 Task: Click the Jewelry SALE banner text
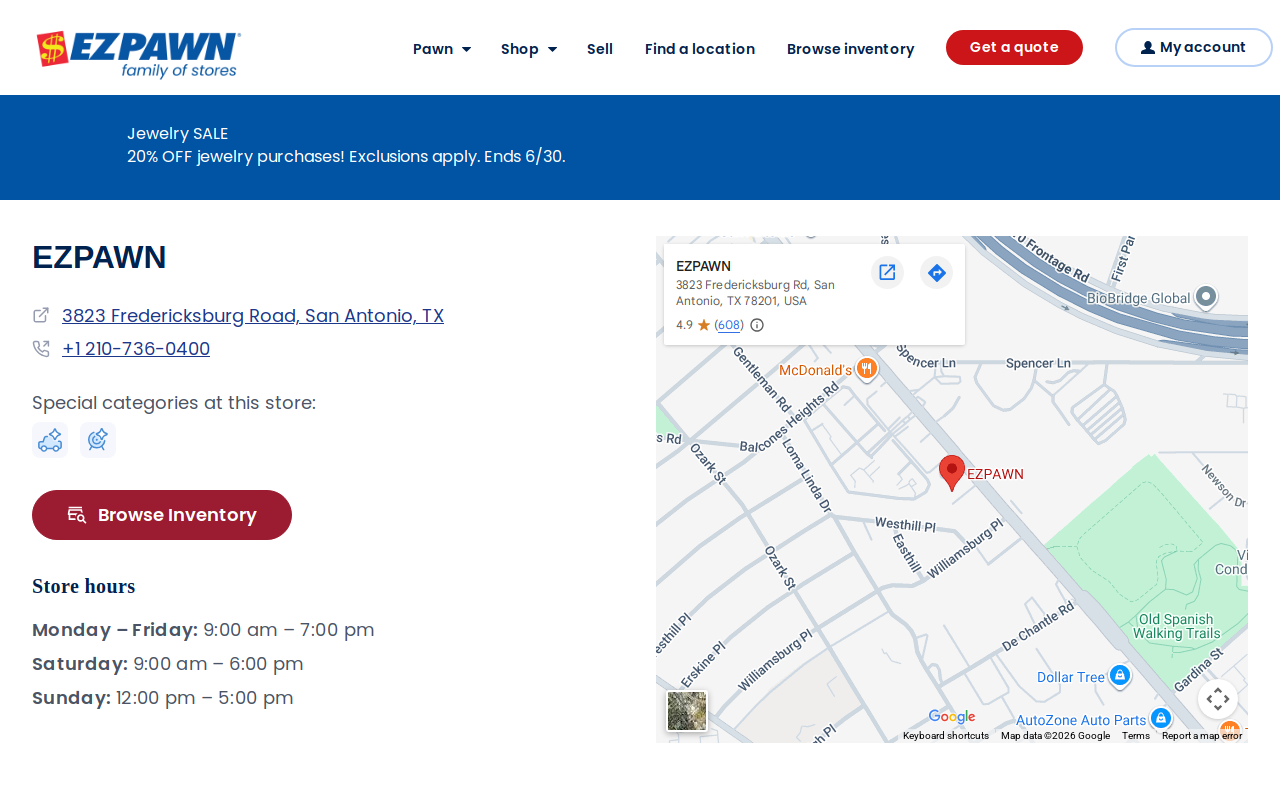click(178, 133)
